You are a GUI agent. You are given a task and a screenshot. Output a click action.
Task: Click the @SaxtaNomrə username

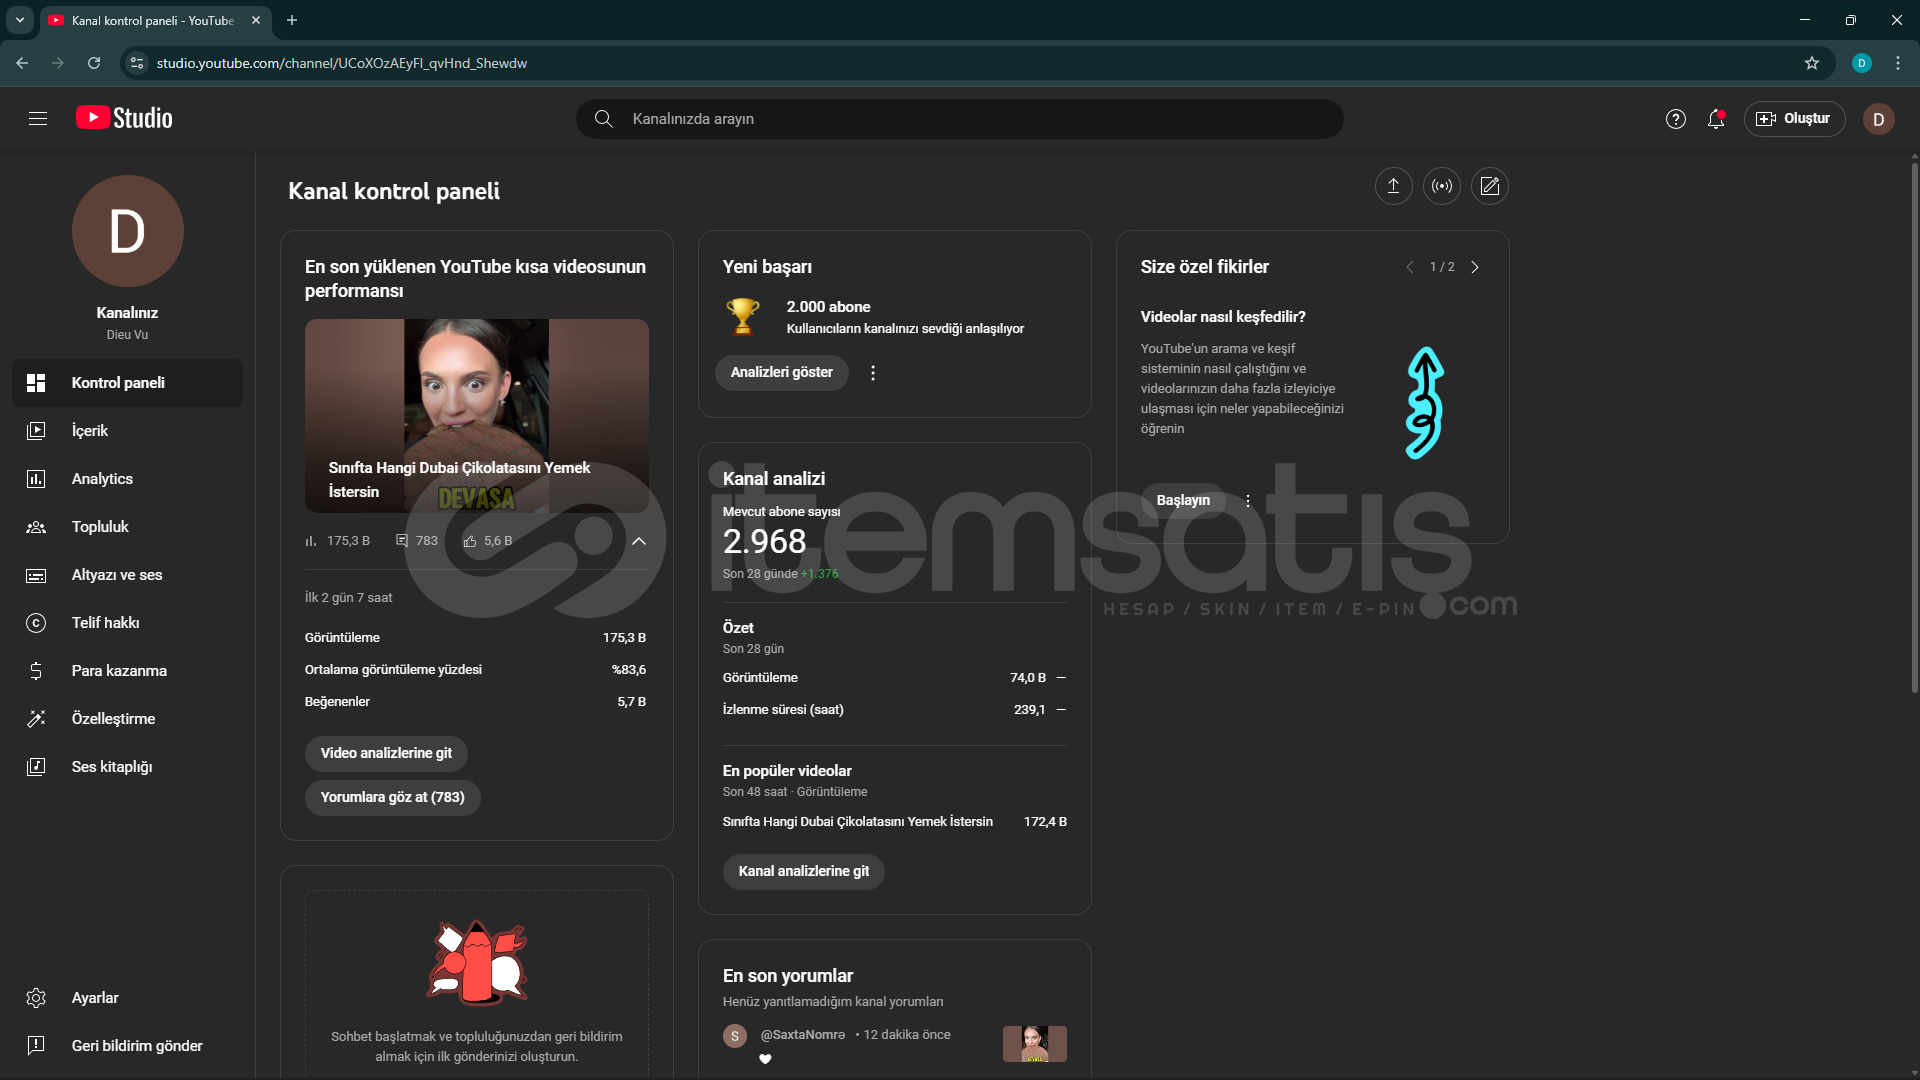[x=802, y=1035]
